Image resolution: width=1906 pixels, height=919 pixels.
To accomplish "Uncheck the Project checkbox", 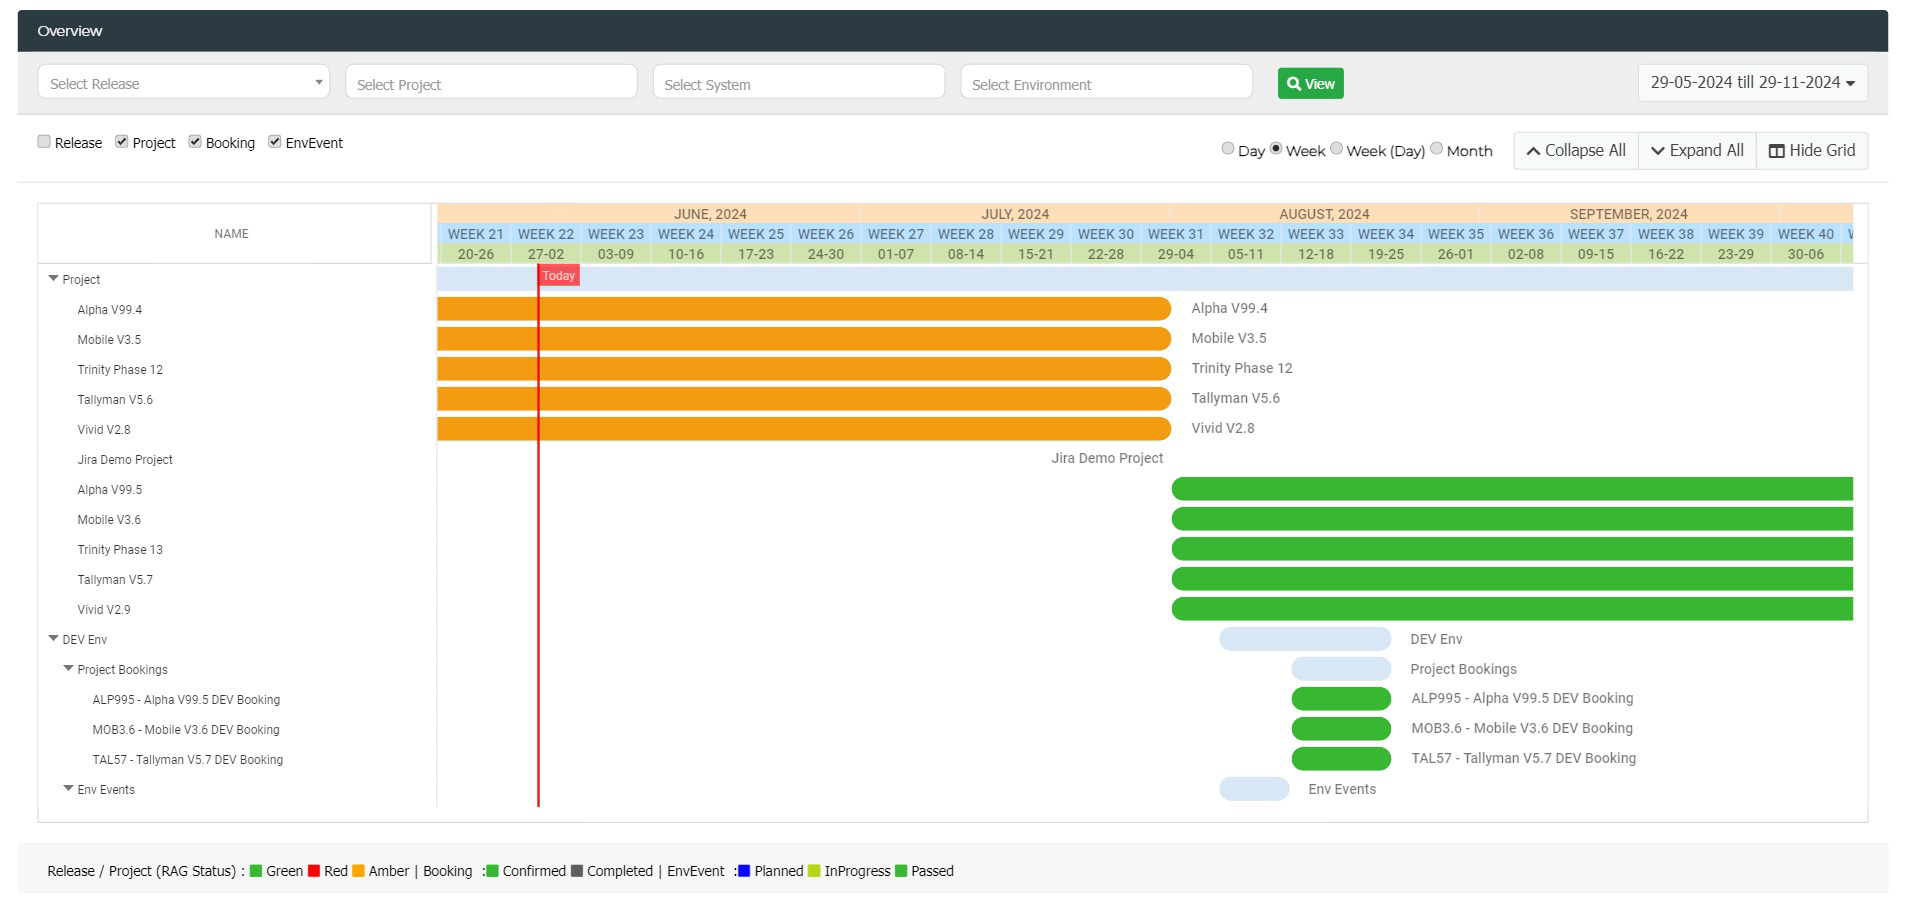I will [x=121, y=142].
